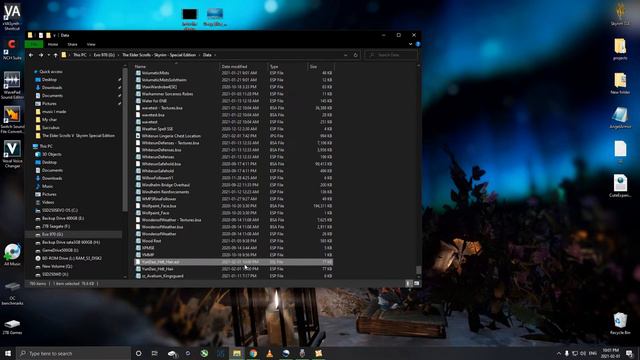Screen dimensions: 640x360
Task: Click the navigation pane scrollbar
Action: point(125,139)
